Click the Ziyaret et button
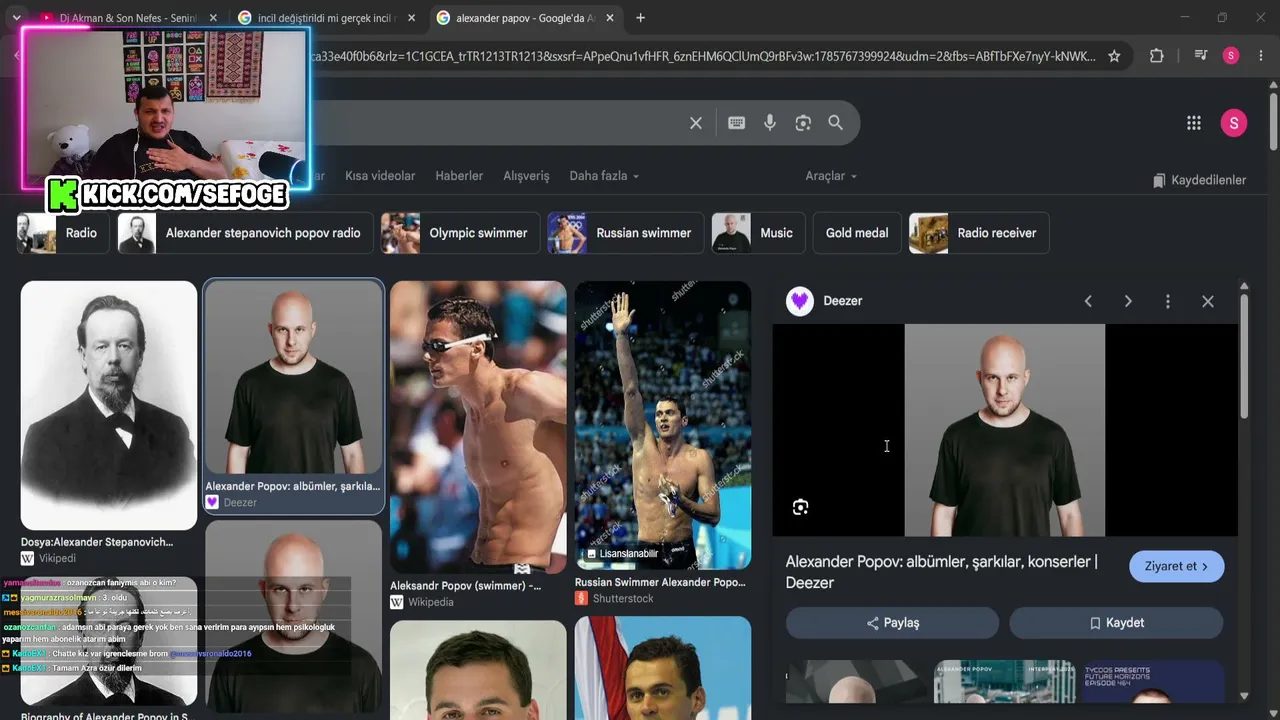Viewport: 1280px width, 720px height. [1177, 566]
